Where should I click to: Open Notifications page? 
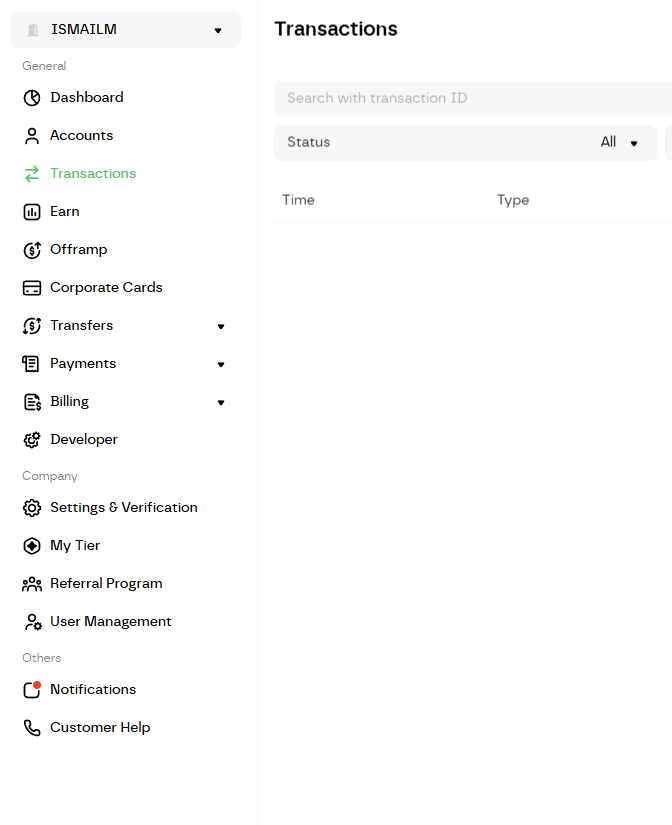(93, 689)
